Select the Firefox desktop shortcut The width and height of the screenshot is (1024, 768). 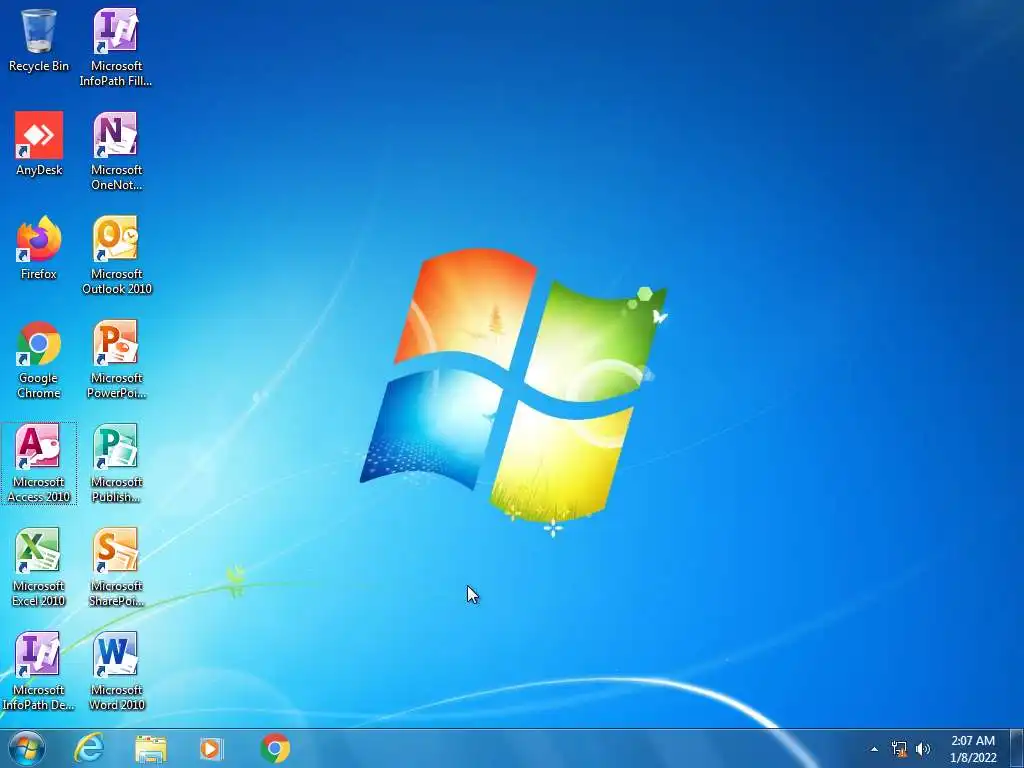click(x=39, y=248)
